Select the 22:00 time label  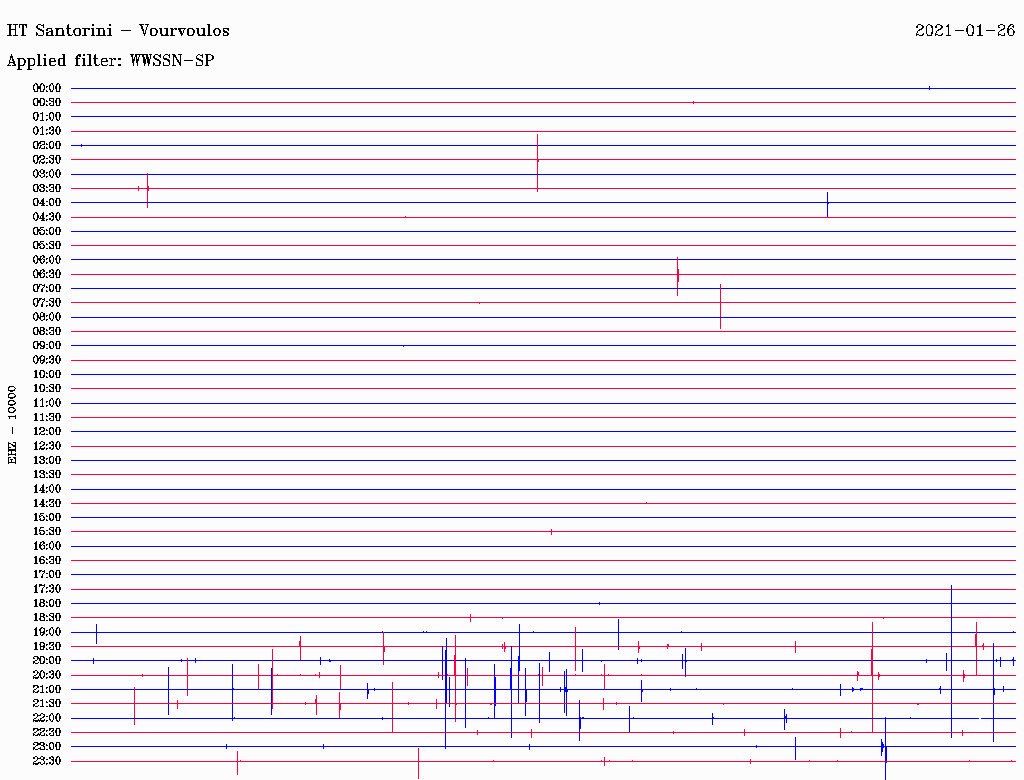click(x=47, y=717)
